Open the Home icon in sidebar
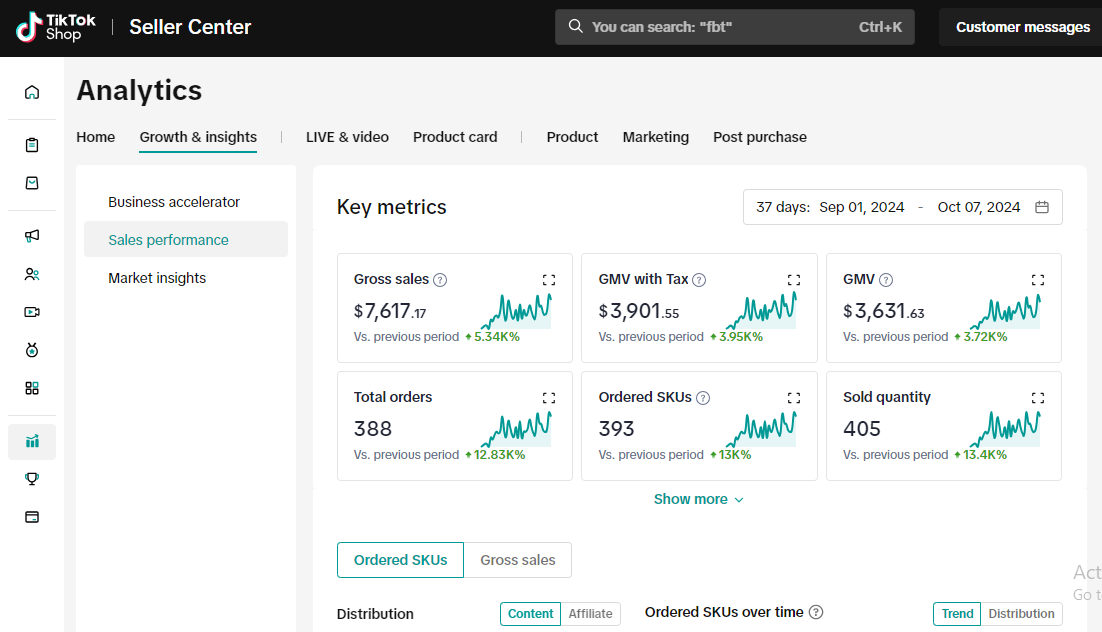This screenshot has height=632, width=1102. pyautogui.click(x=32, y=92)
